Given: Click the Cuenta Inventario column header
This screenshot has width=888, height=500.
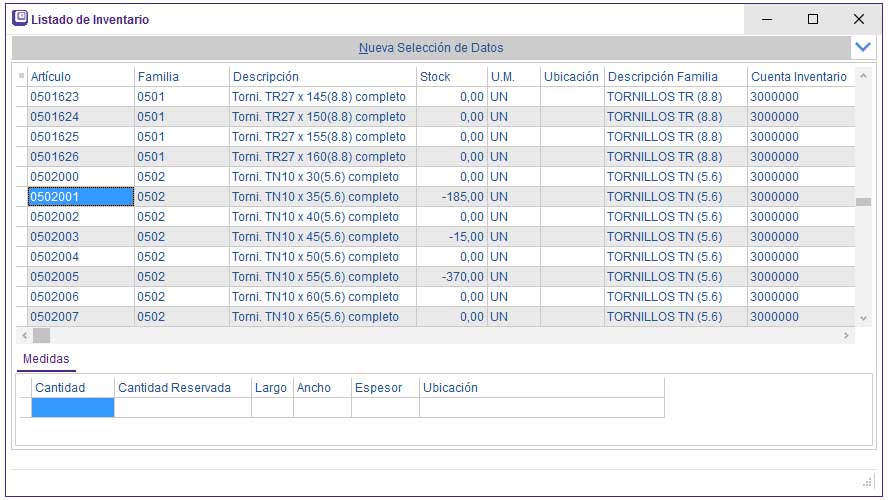Looking at the screenshot, I should 798,77.
